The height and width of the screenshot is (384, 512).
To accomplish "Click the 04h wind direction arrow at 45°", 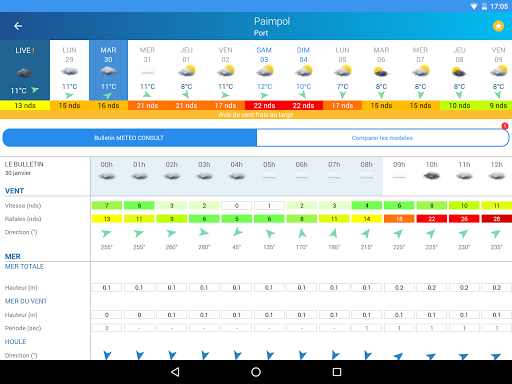I will coord(237,232).
